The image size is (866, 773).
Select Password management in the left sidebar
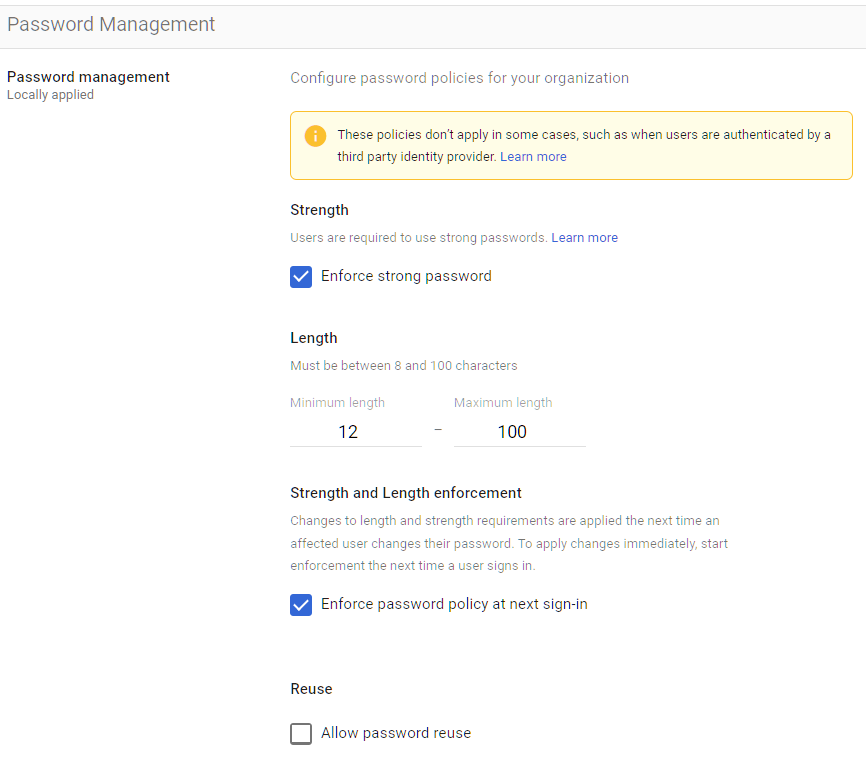click(x=88, y=76)
